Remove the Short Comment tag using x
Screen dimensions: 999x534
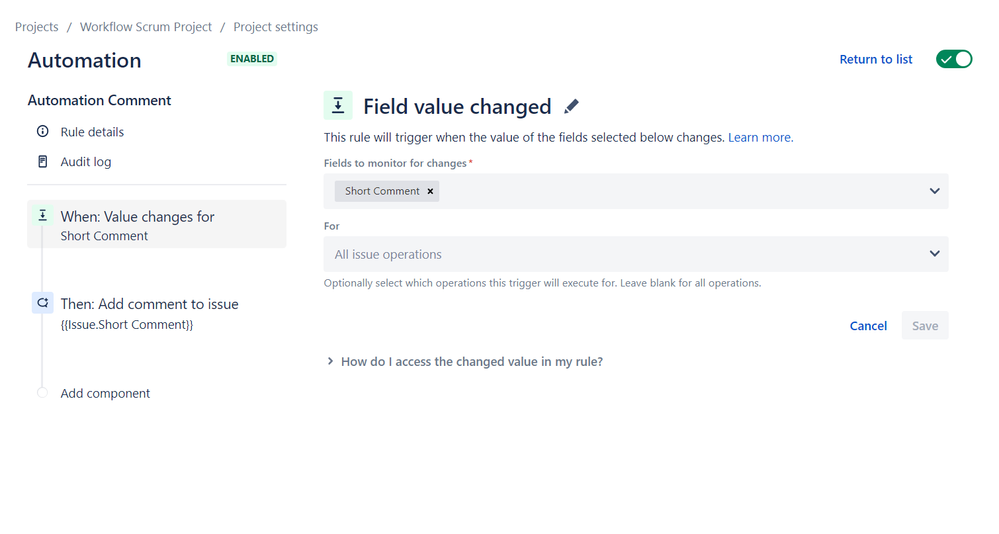430,191
